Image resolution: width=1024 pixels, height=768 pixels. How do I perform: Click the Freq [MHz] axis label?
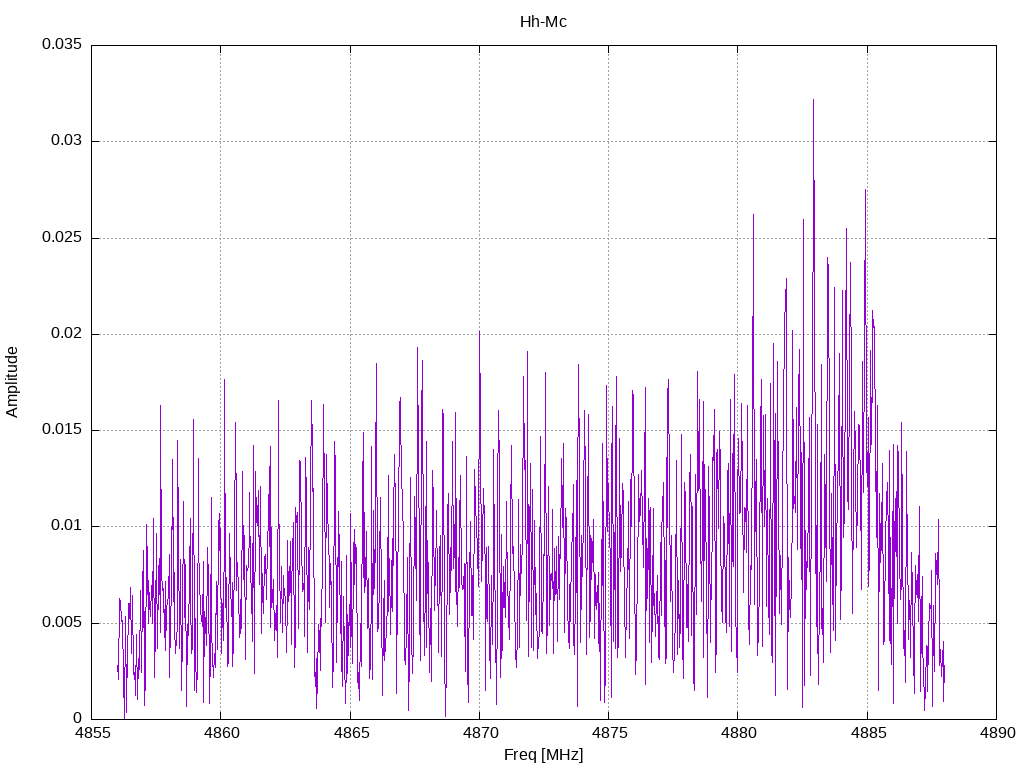click(543, 755)
